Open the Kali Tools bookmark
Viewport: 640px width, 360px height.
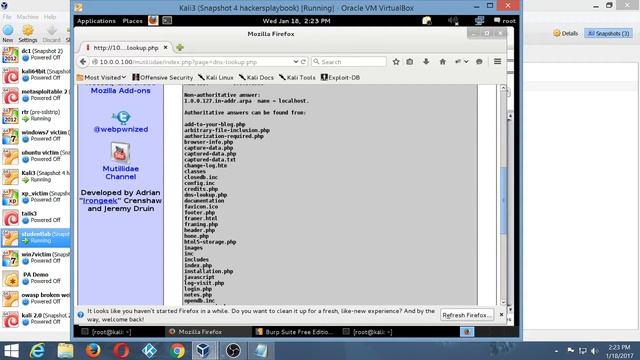click(297, 77)
